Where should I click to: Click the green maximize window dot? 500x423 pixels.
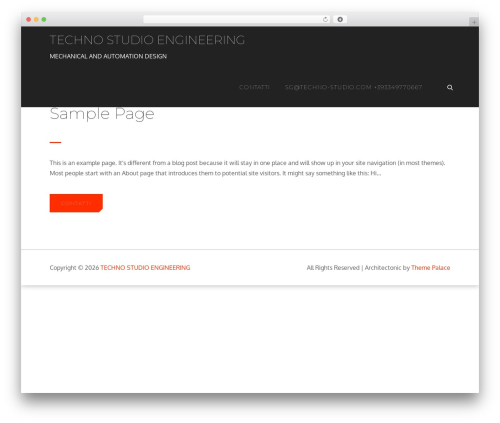click(x=44, y=19)
